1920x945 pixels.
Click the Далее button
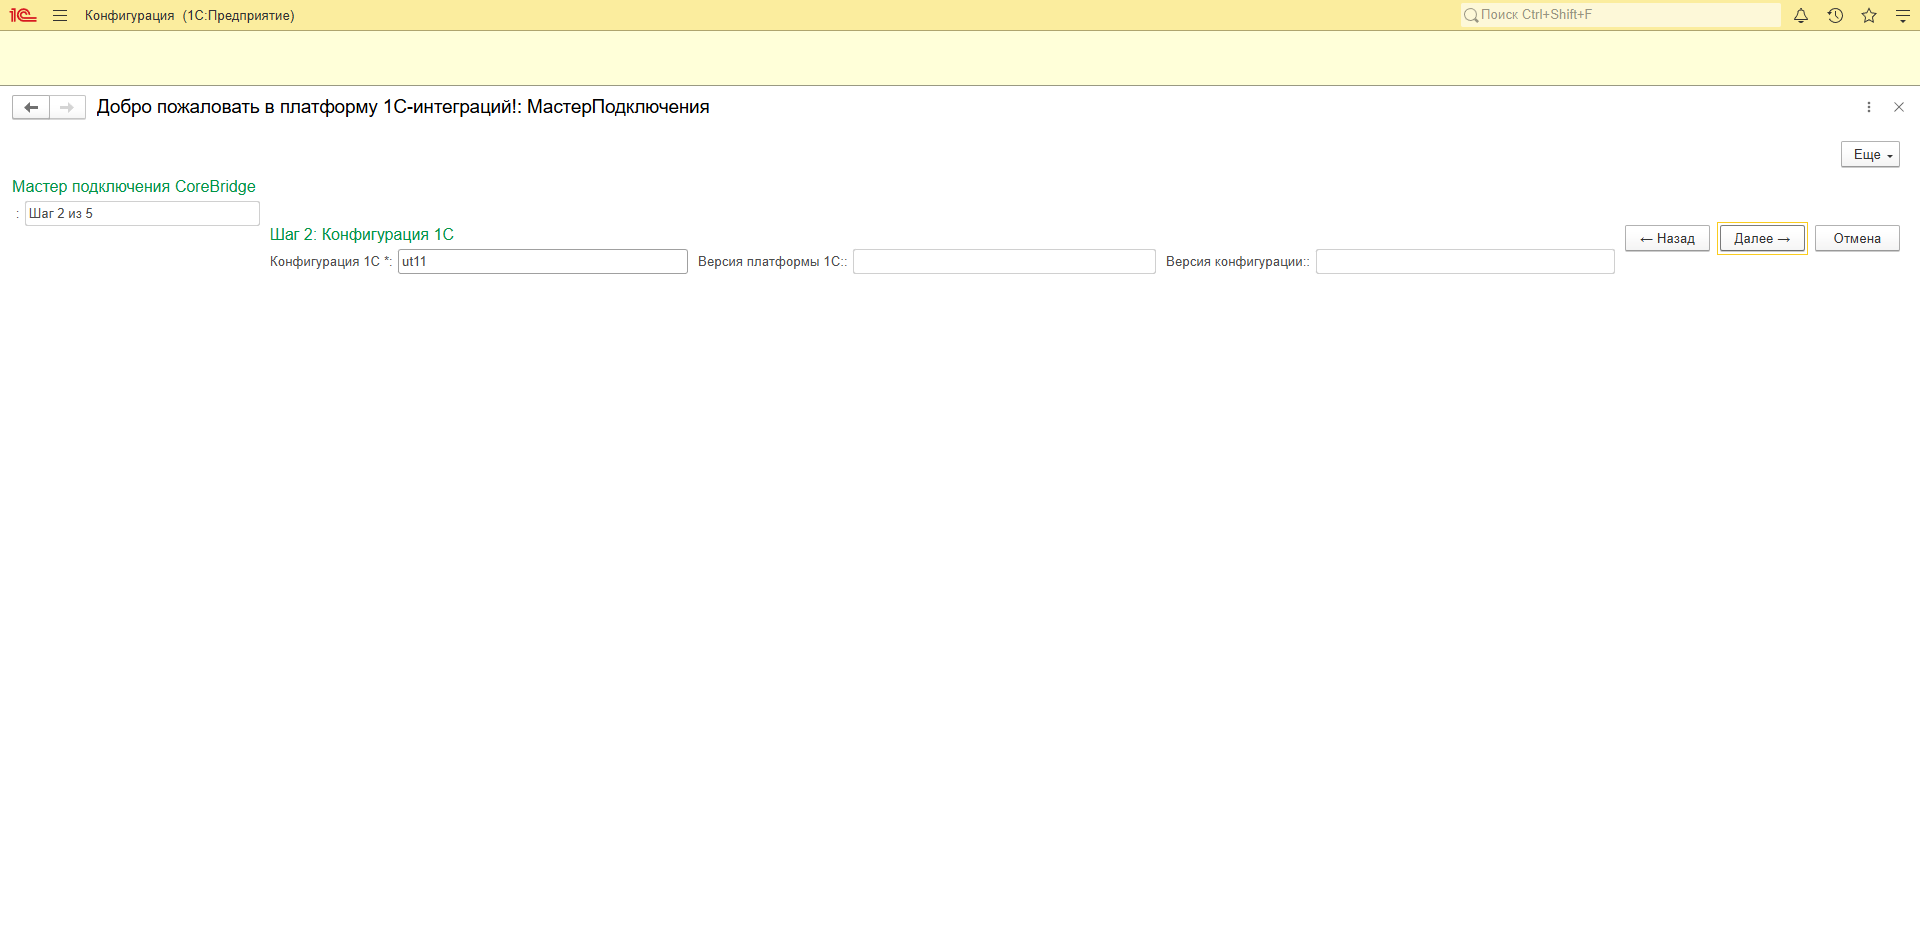pos(1762,238)
